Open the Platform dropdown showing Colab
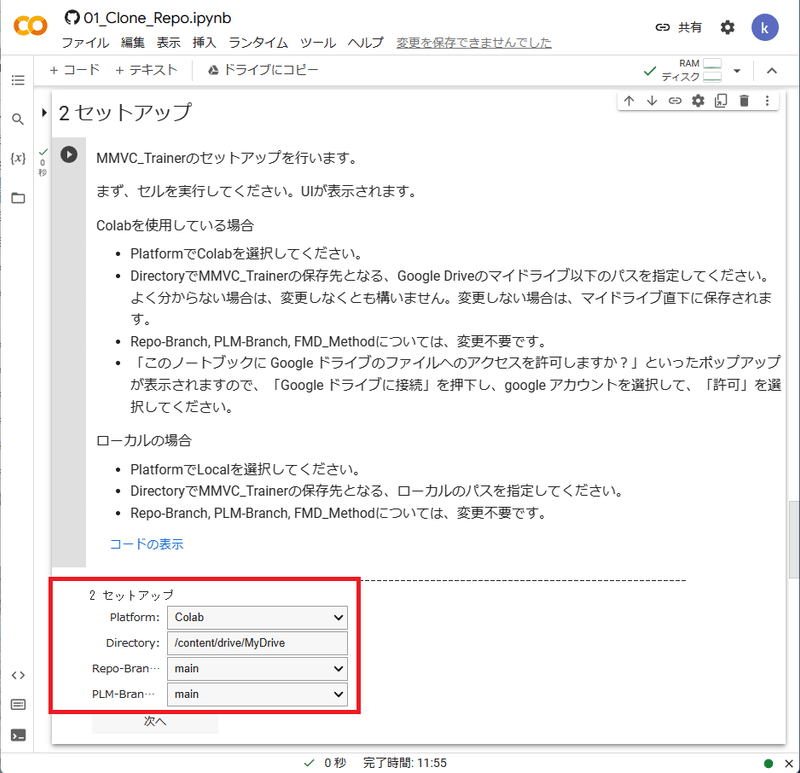This screenshot has height=773, width=800. coord(257,617)
